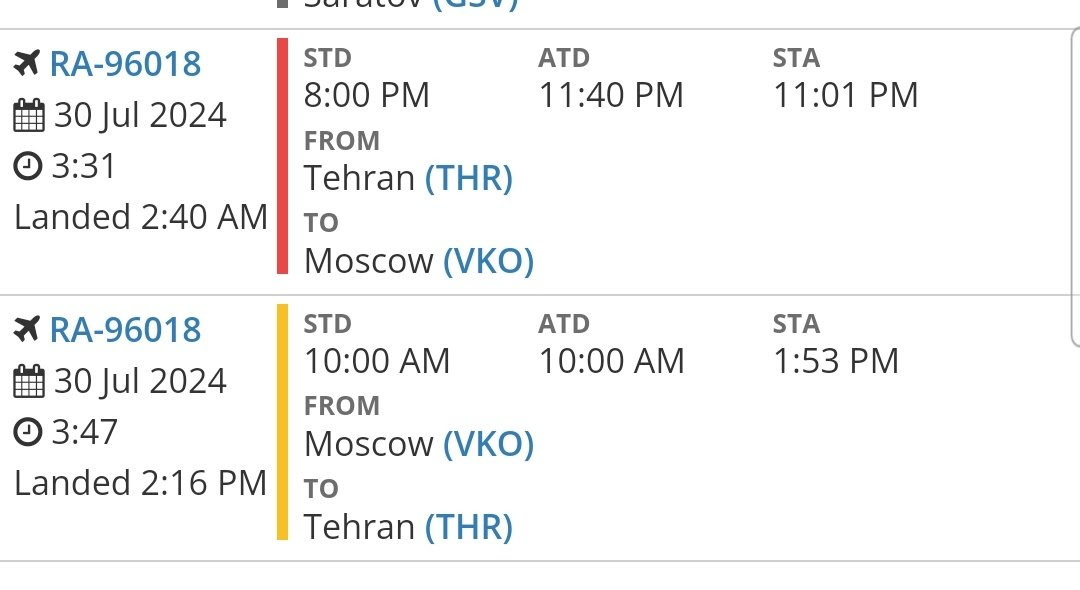Click the clock icon next to 3:47

28,432
